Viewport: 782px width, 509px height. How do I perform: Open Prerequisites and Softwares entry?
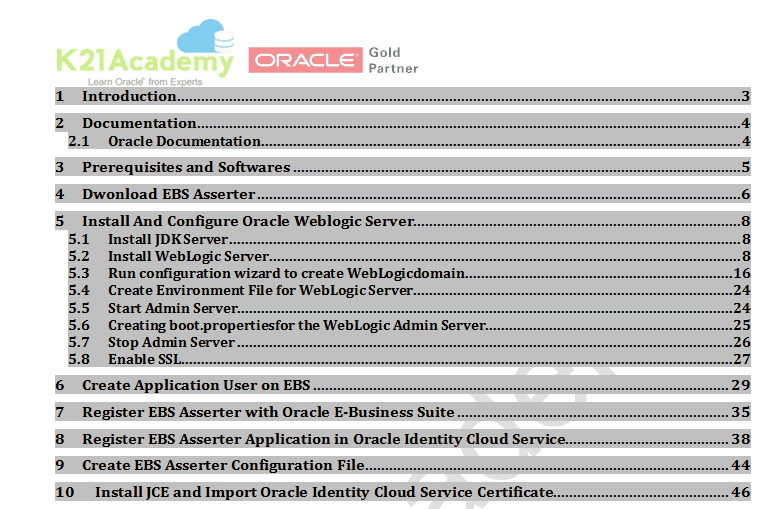[186, 167]
